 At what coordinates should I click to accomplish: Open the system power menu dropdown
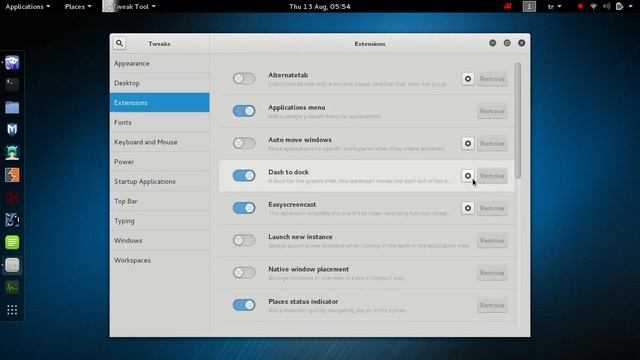[x=624, y=7]
